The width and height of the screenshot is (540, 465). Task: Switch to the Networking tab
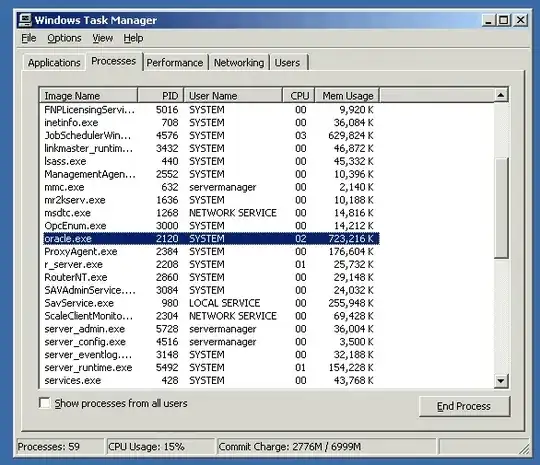[x=239, y=63]
